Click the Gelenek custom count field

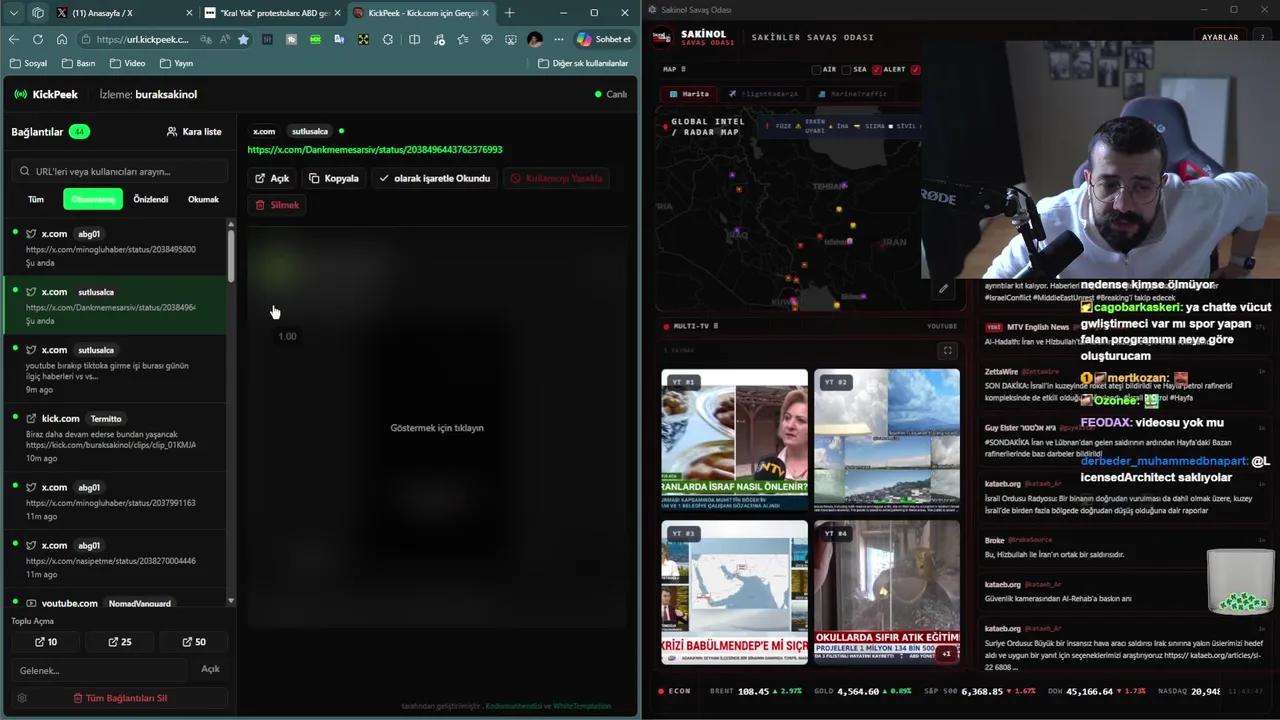click(x=99, y=670)
